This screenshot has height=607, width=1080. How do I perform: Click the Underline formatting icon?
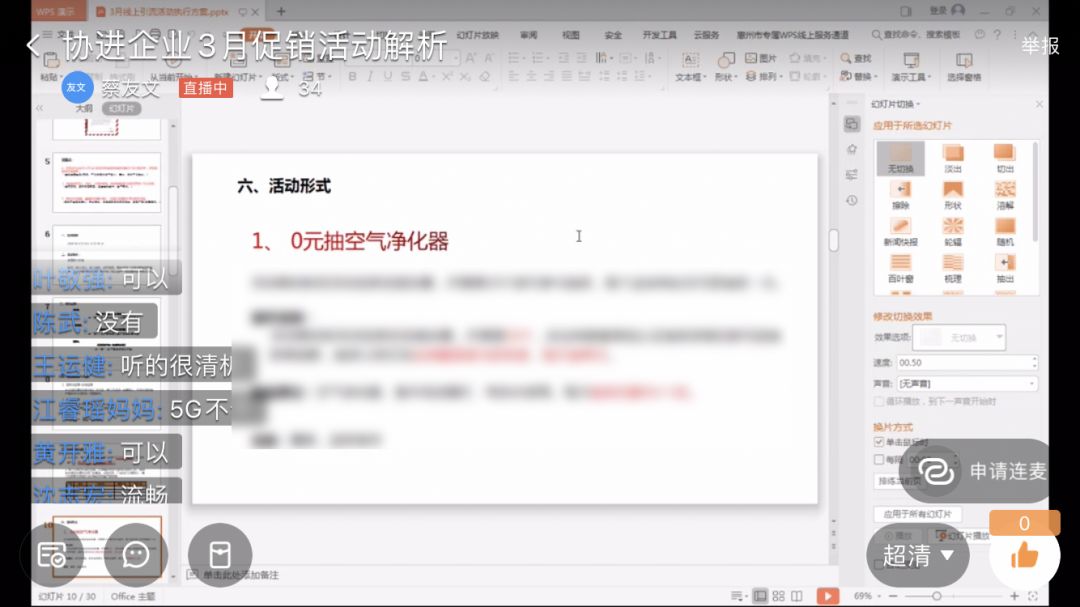[x=387, y=76]
